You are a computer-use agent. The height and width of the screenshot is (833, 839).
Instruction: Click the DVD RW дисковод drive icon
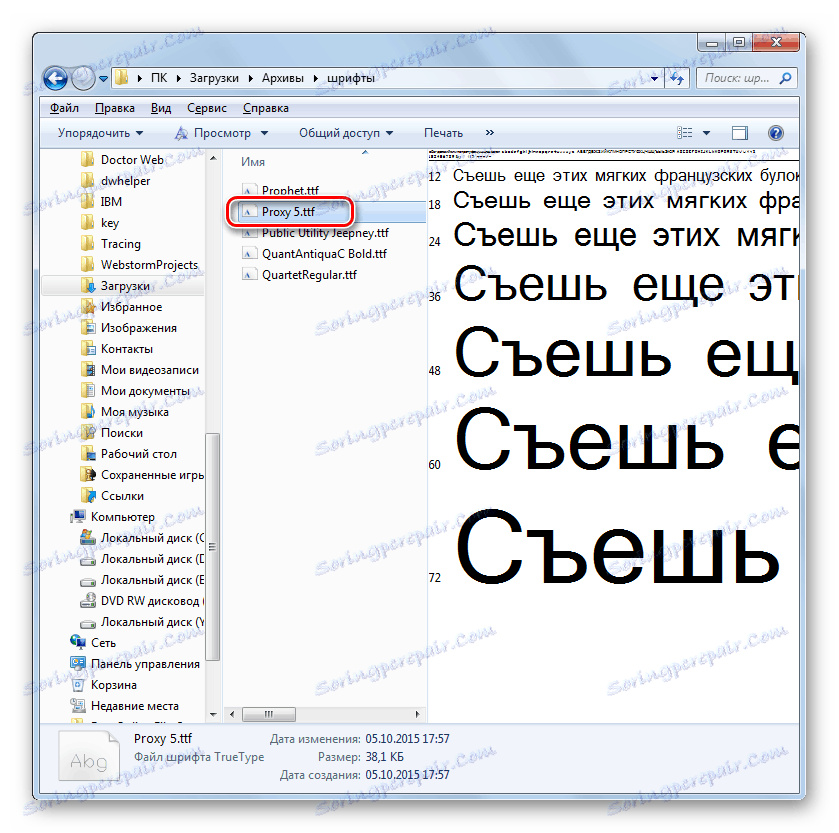88,601
